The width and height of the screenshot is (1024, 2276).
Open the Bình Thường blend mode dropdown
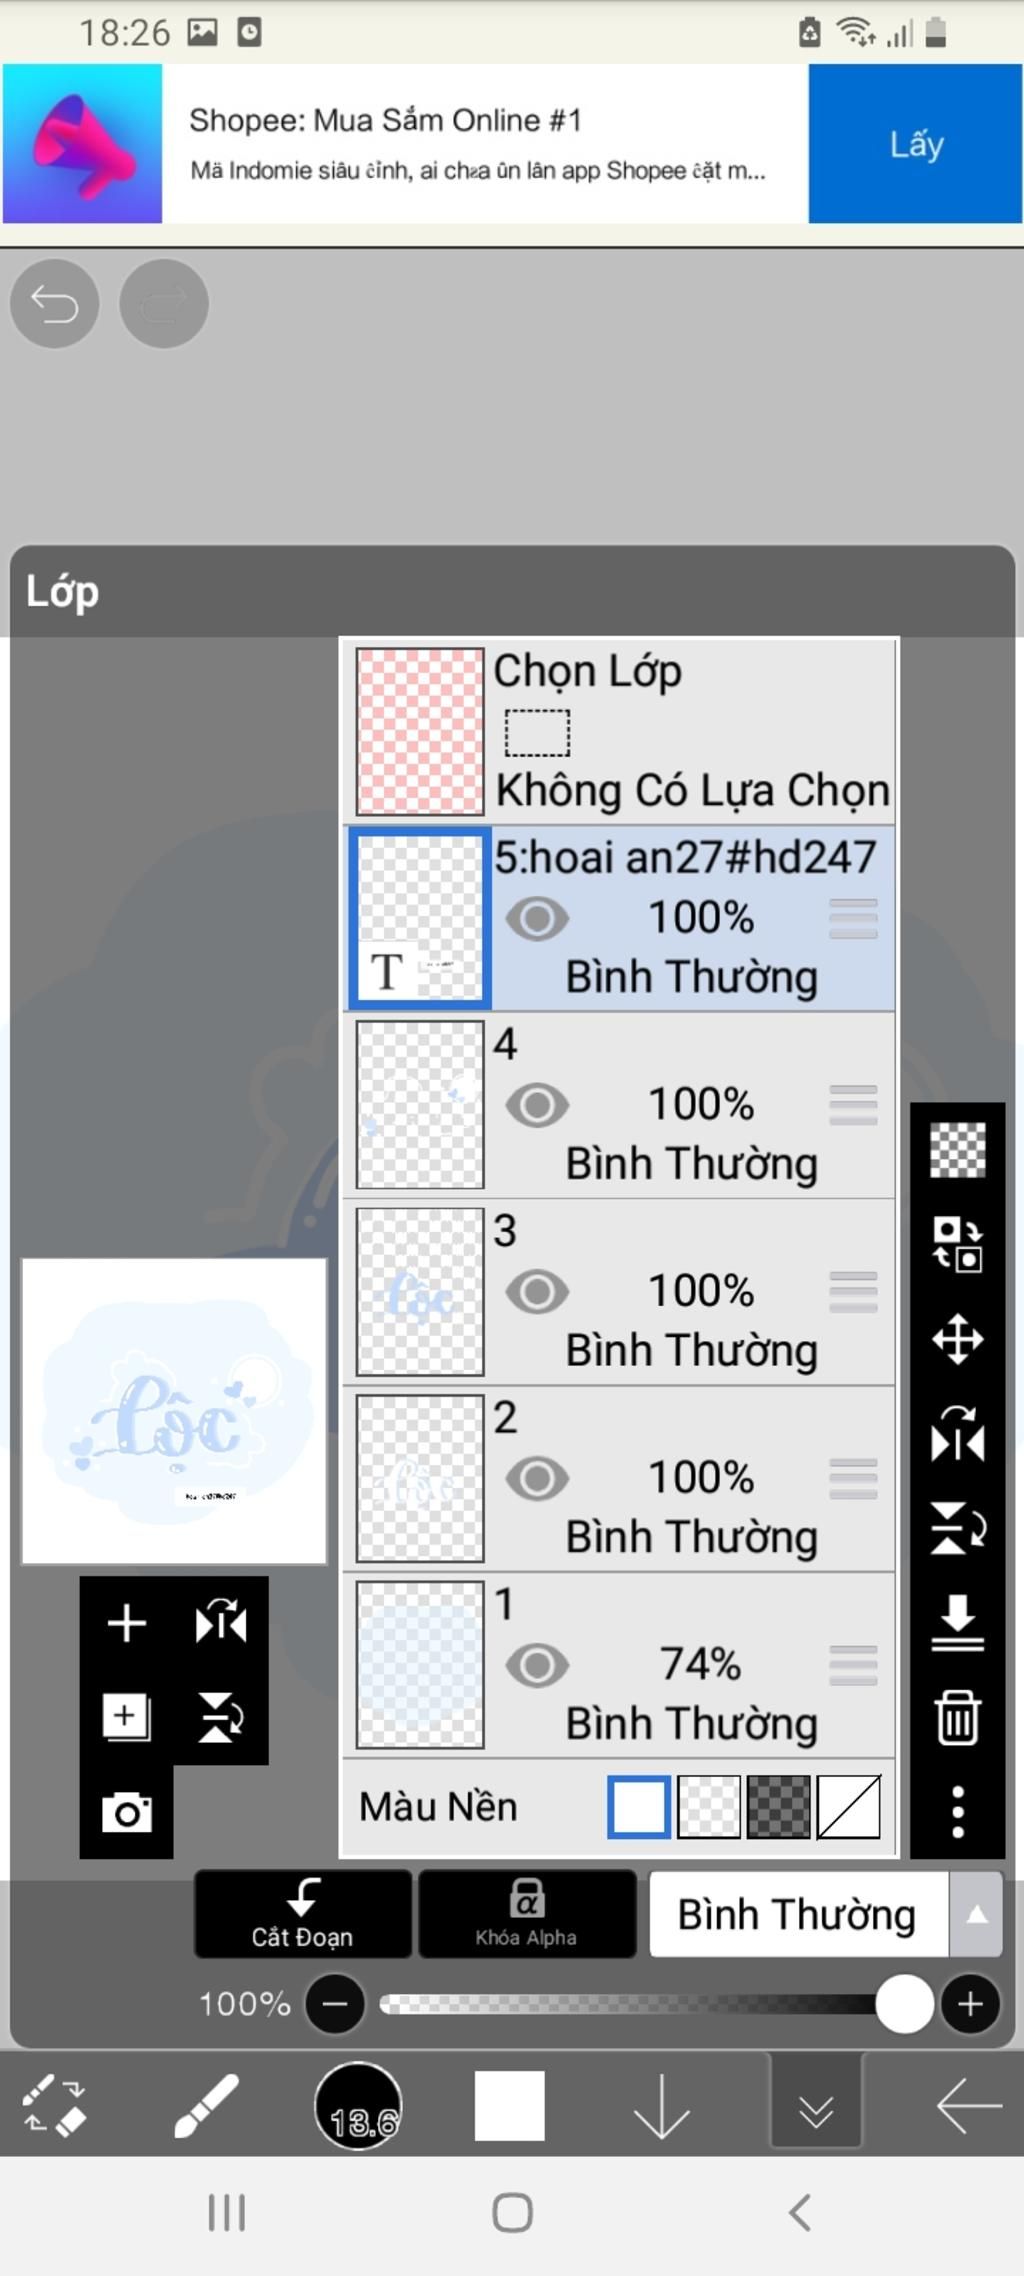[798, 1914]
